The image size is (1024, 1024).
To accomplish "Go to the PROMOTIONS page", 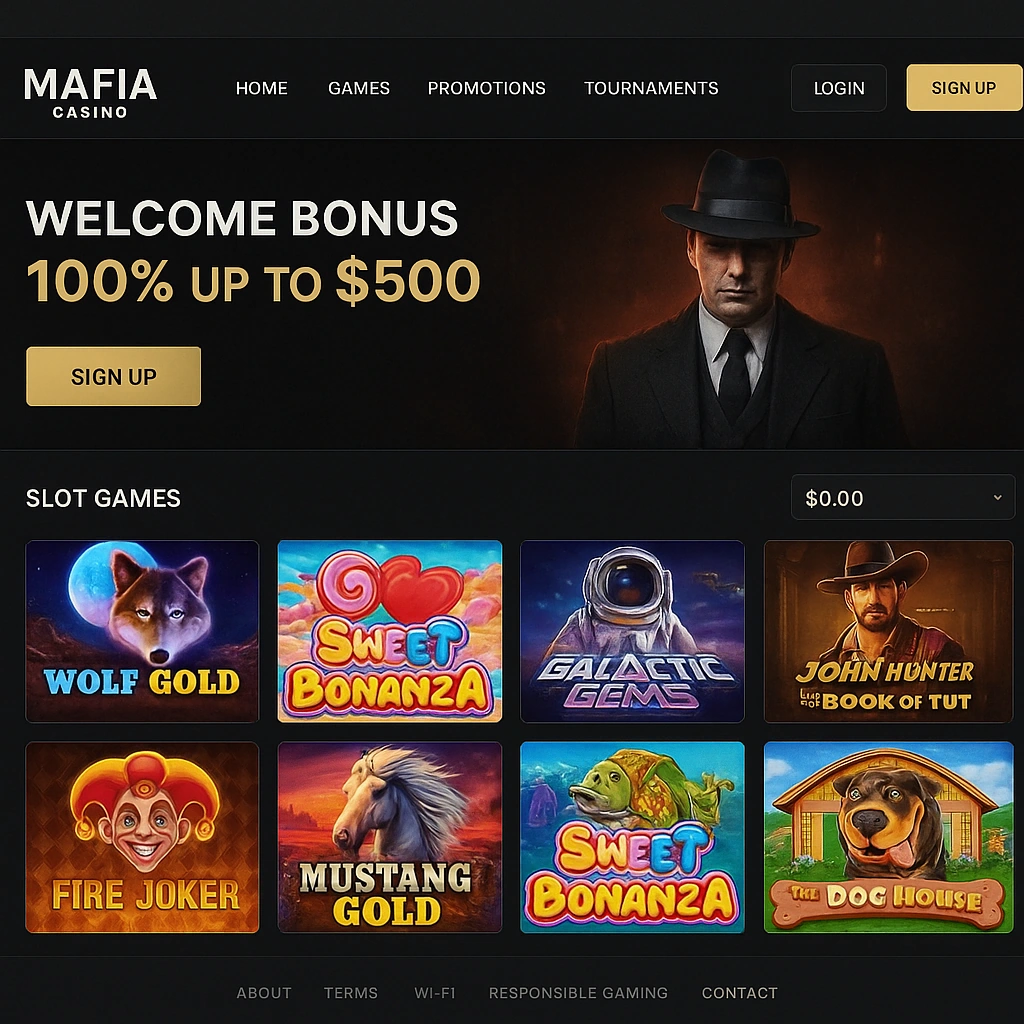I will click(486, 88).
